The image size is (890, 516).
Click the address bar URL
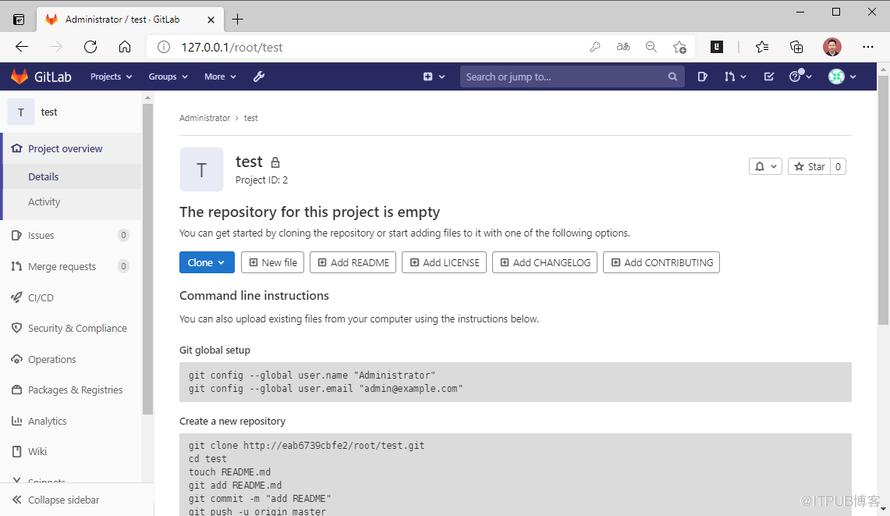(x=232, y=47)
